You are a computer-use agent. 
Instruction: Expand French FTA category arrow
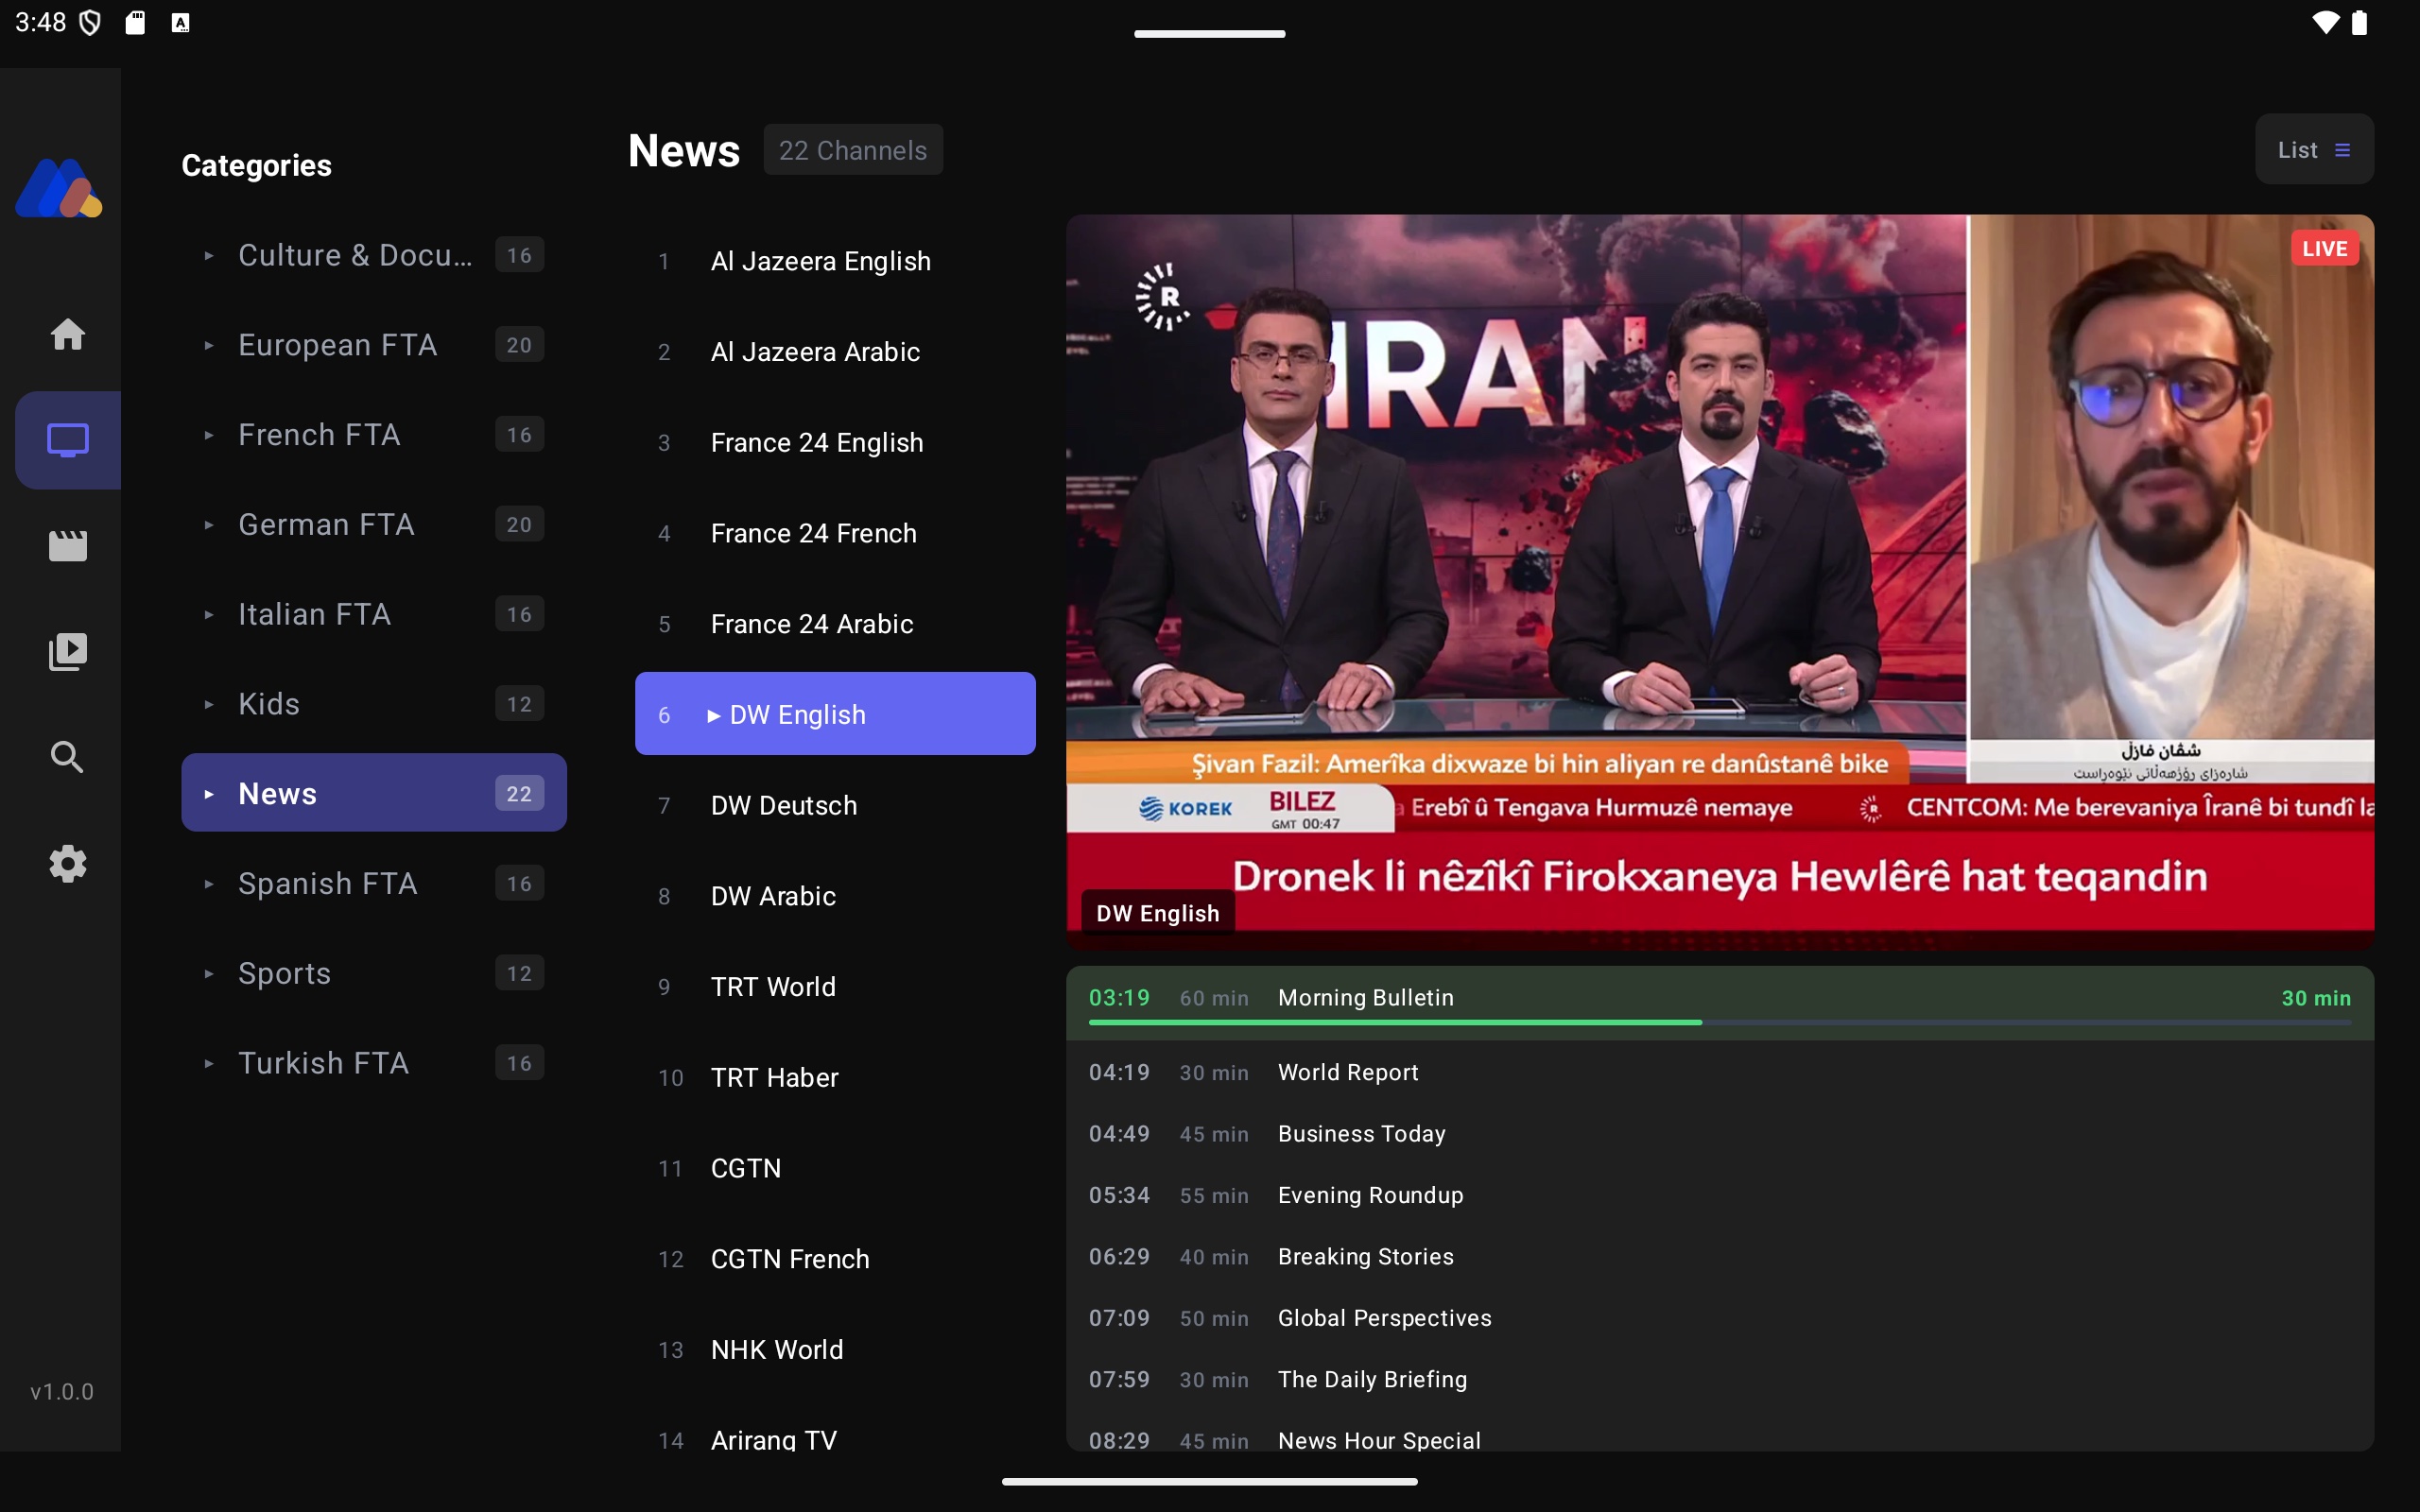point(208,435)
